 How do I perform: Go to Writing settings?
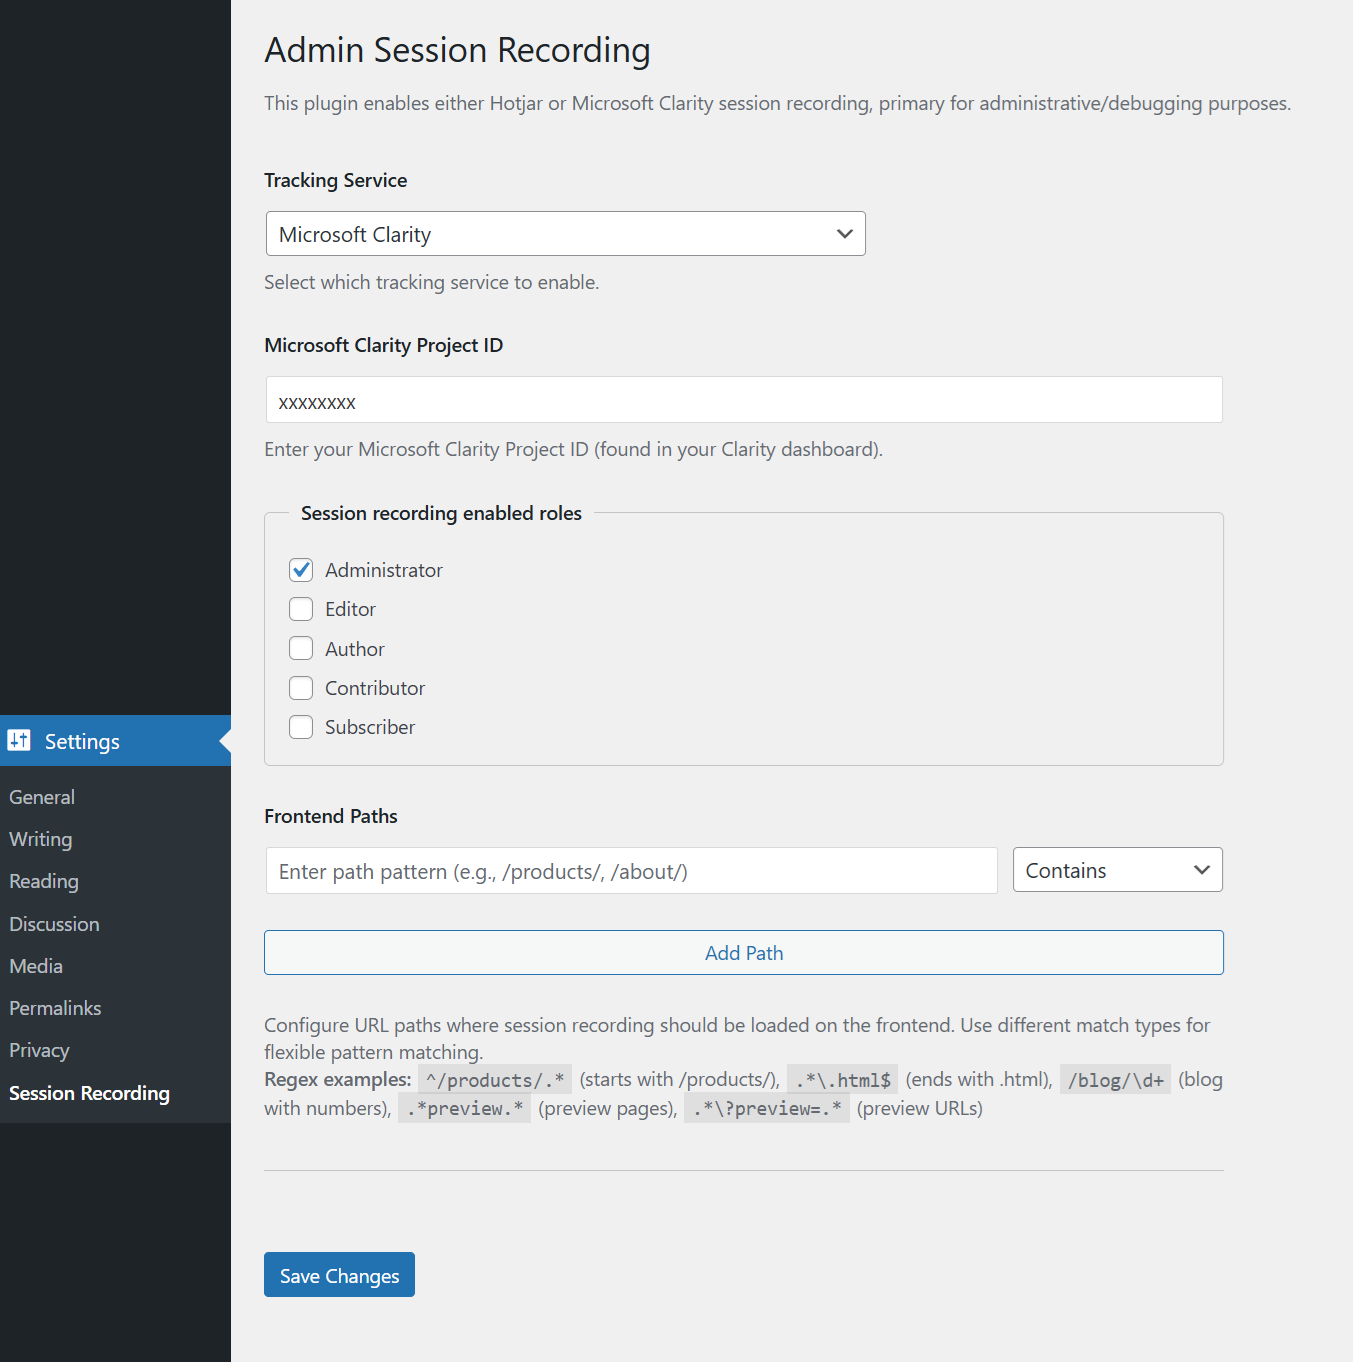point(41,839)
